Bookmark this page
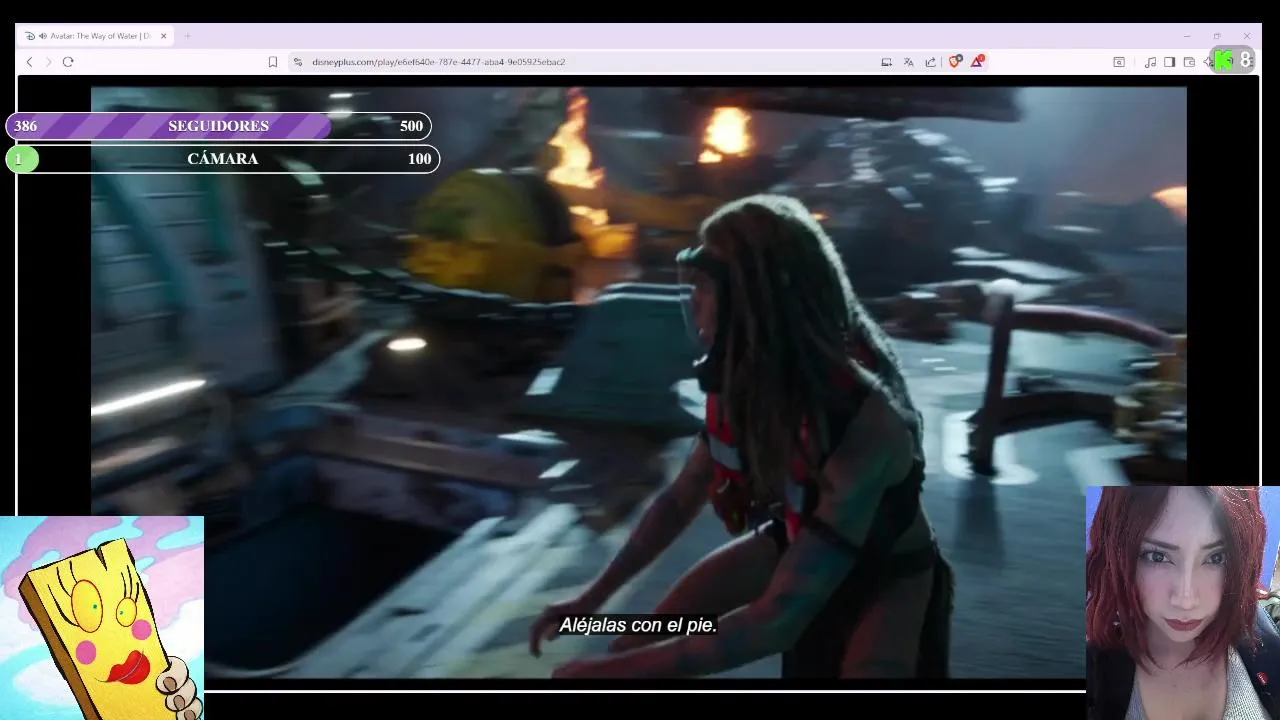The width and height of the screenshot is (1280, 720). pyautogui.click(x=272, y=62)
